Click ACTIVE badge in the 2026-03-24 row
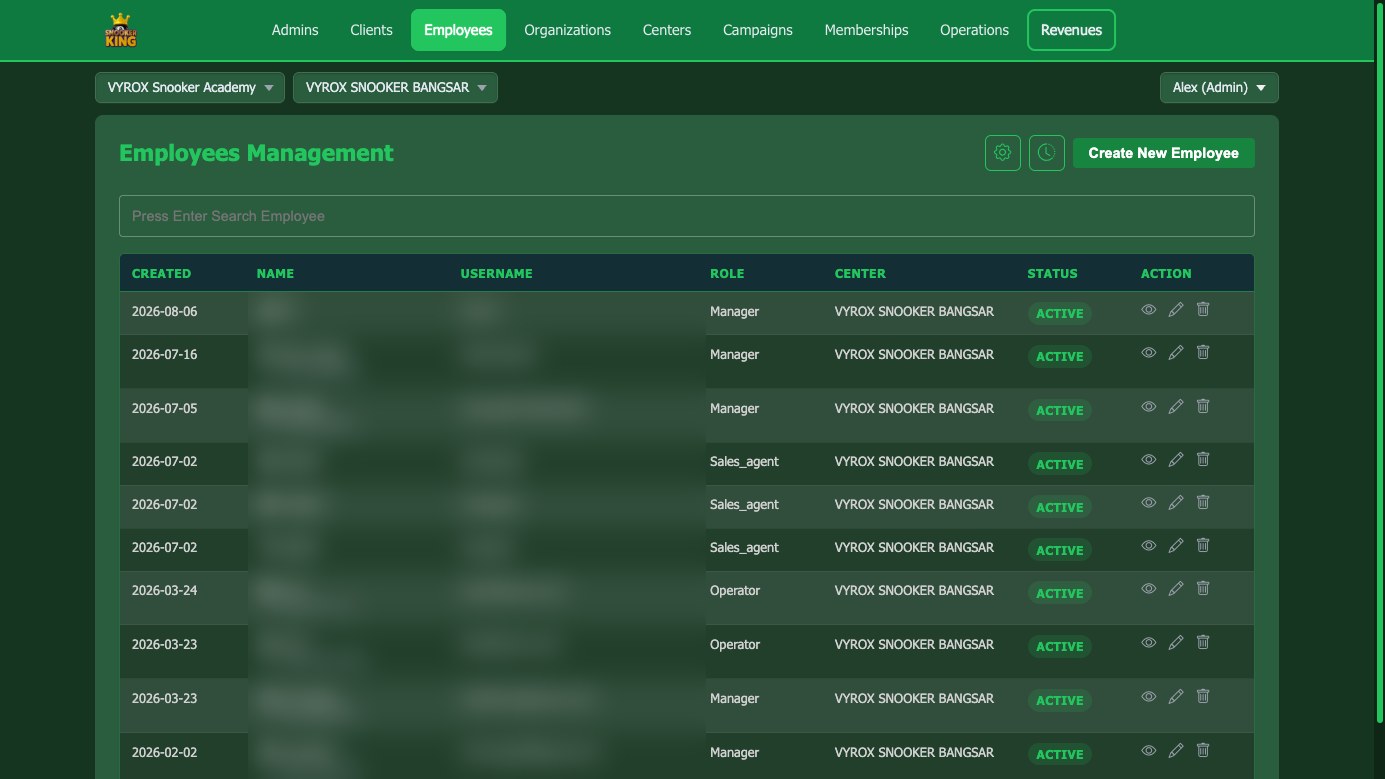Image resolution: width=1385 pixels, height=779 pixels. (1059, 593)
